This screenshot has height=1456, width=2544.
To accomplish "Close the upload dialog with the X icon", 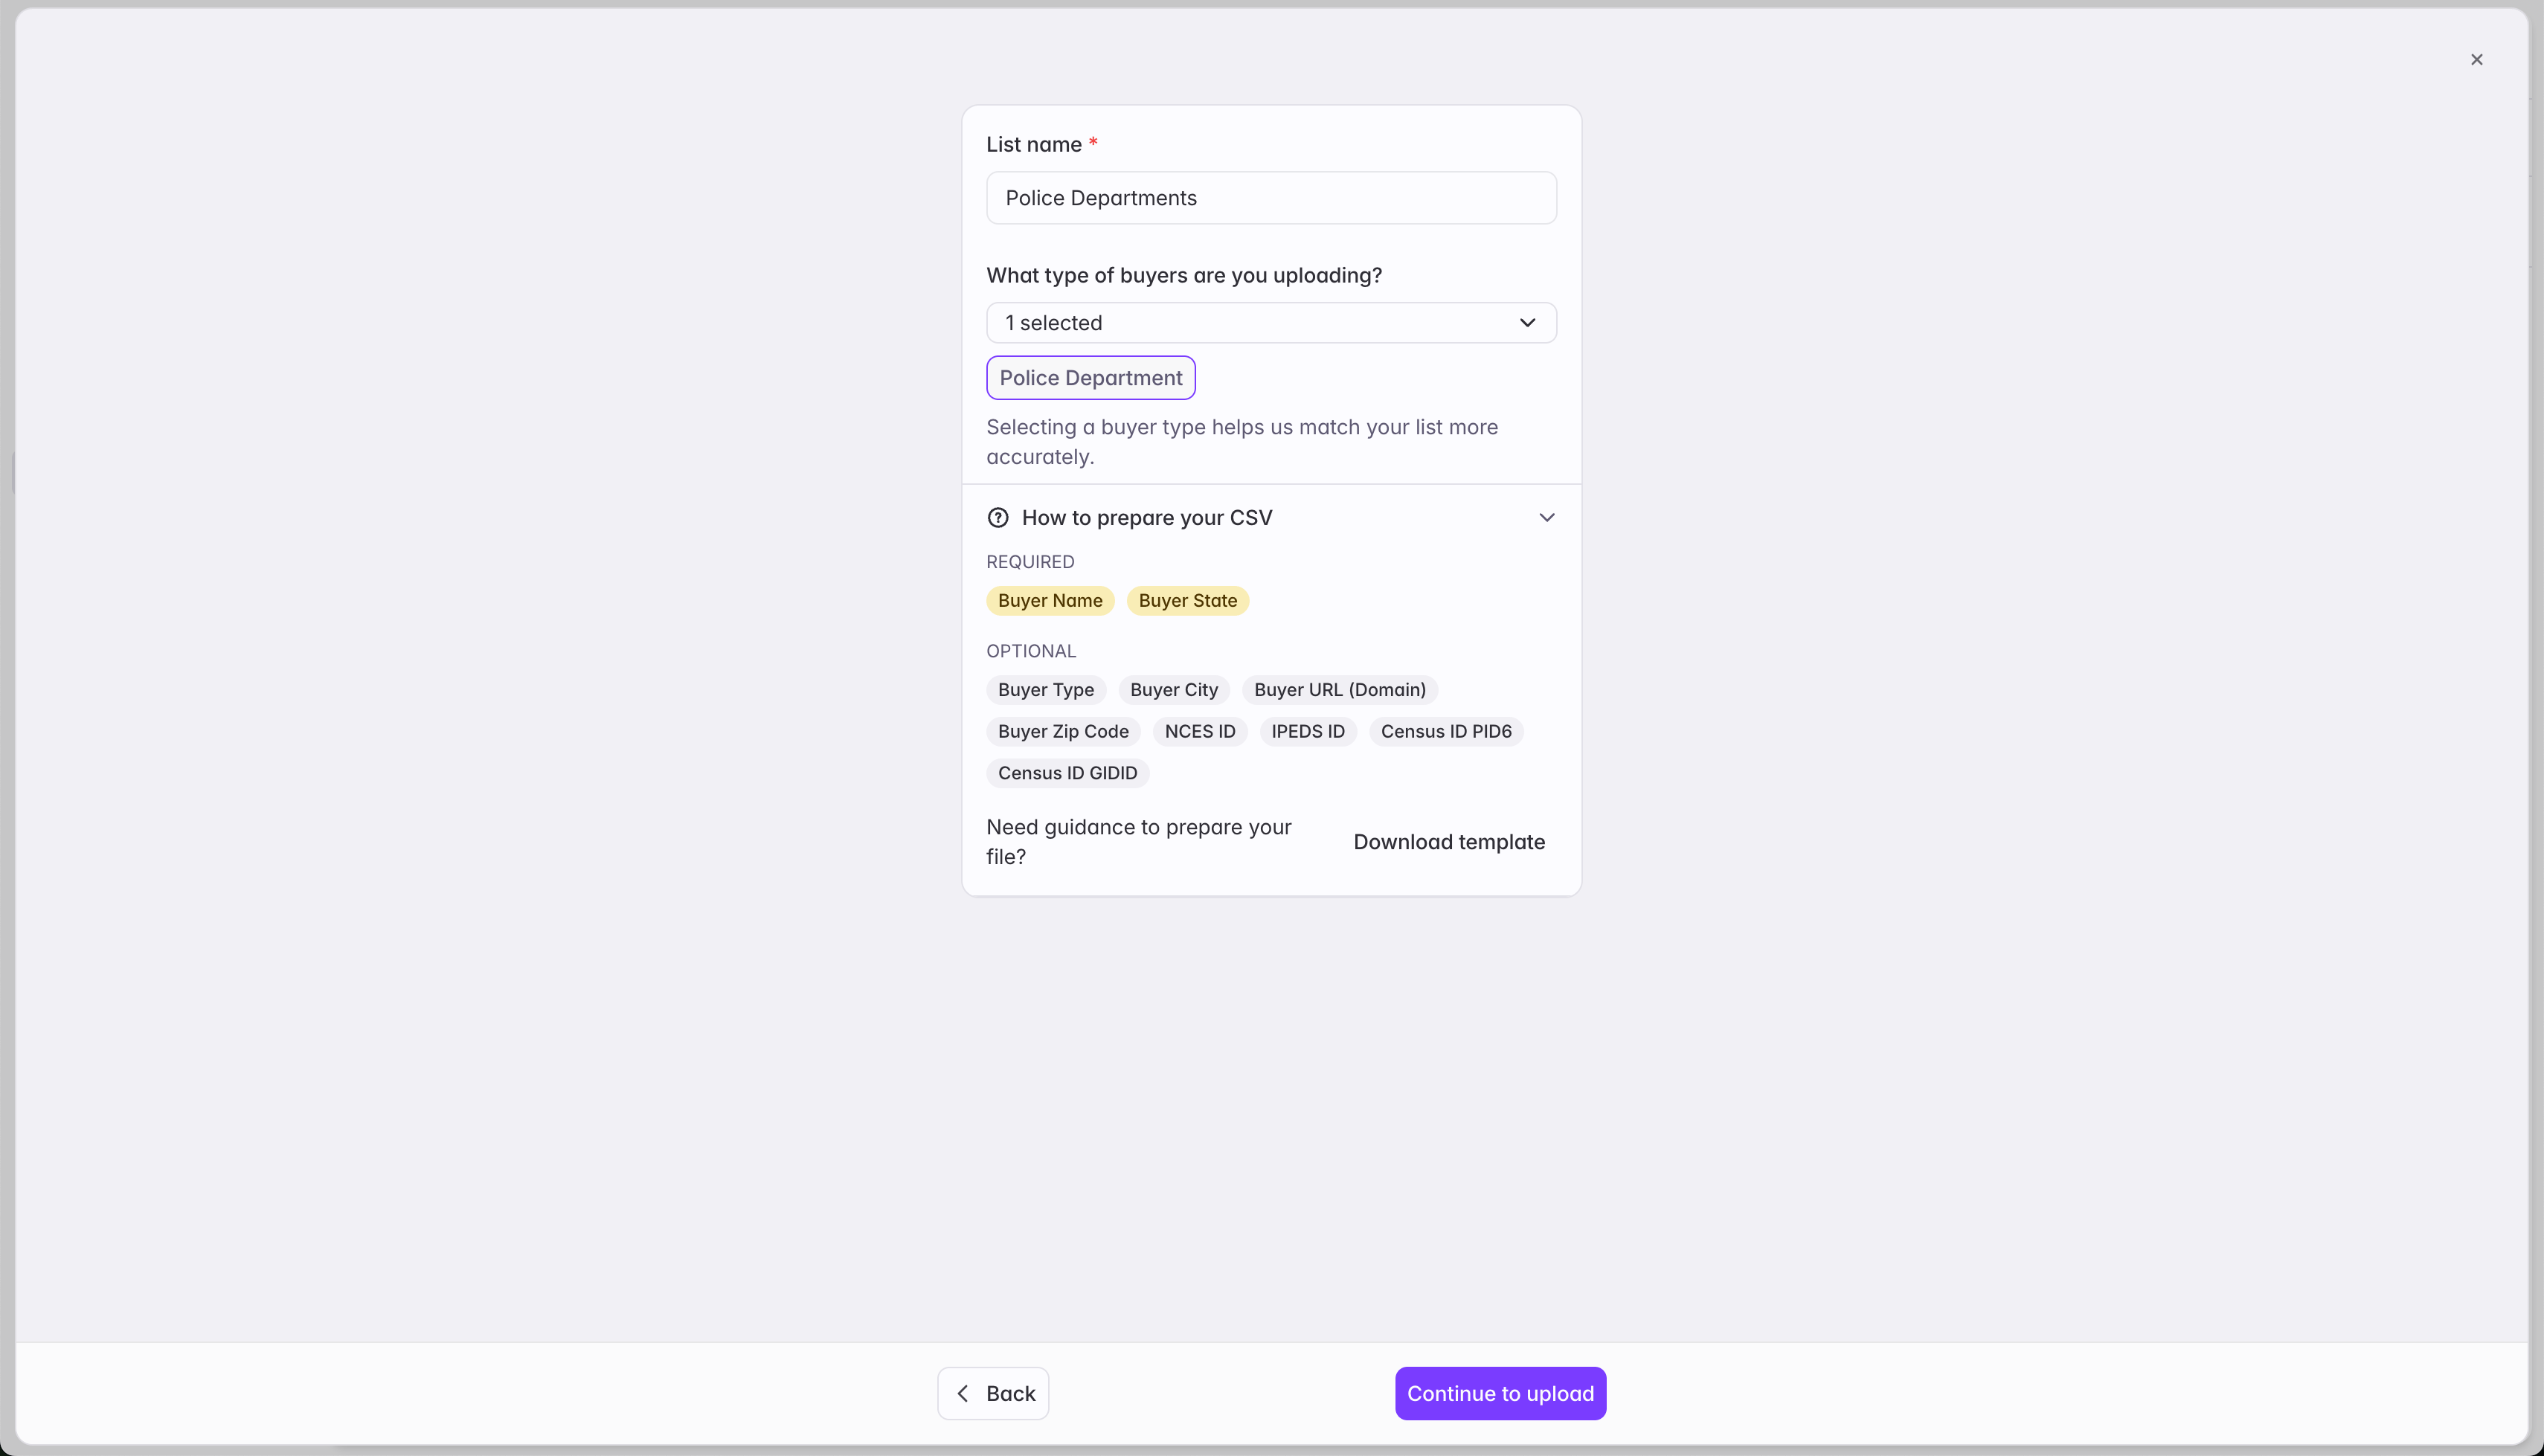I will tap(2476, 60).
